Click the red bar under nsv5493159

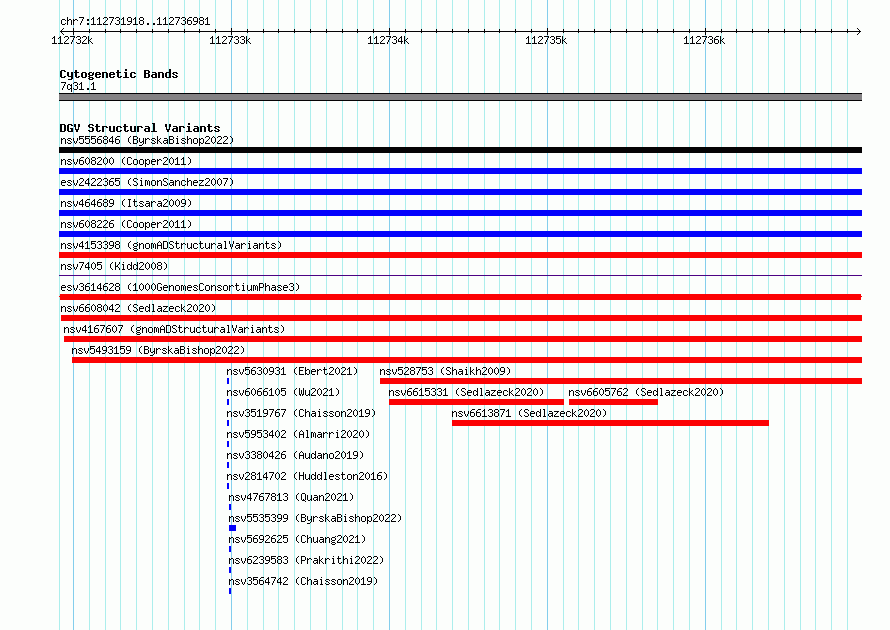click(x=467, y=360)
